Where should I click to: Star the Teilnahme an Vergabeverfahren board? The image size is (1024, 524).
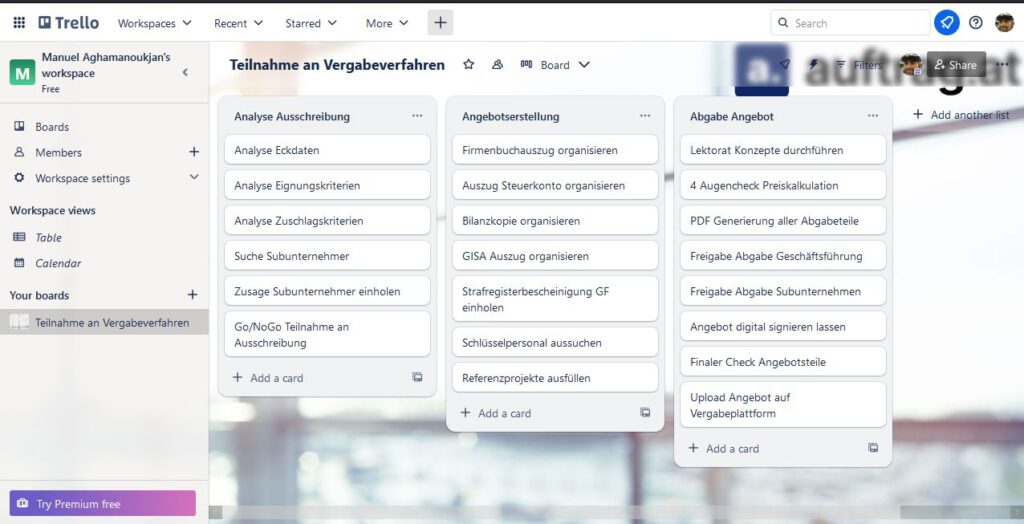click(468, 65)
